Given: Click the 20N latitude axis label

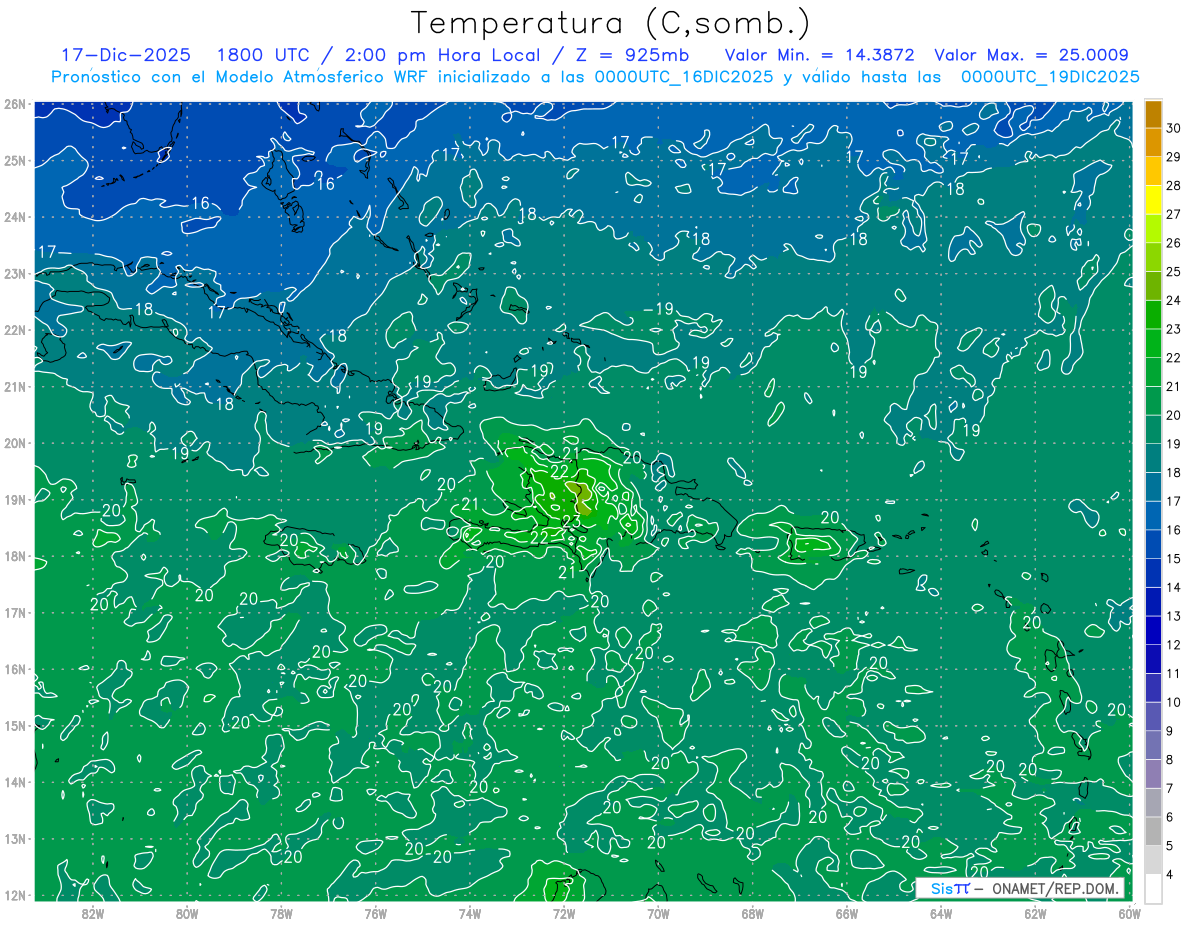Looking at the screenshot, I should click(x=14, y=443).
